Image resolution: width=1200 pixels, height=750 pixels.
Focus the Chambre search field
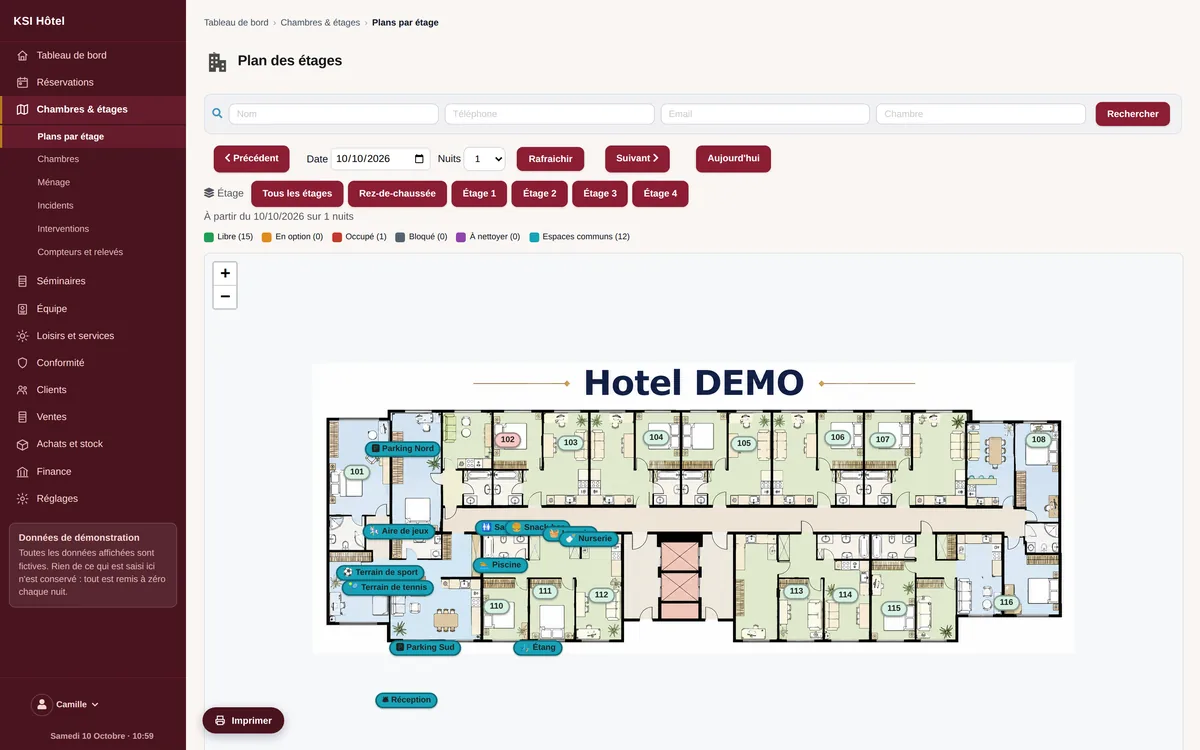(x=981, y=114)
